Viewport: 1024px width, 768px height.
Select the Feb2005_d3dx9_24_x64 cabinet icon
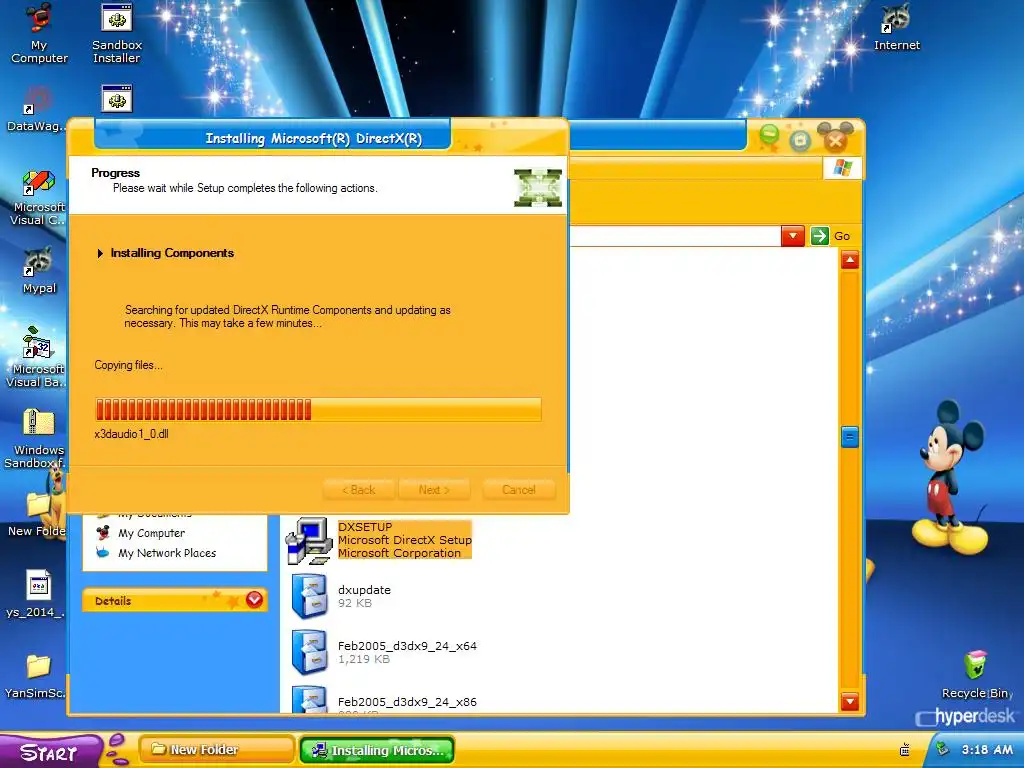click(310, 652)
